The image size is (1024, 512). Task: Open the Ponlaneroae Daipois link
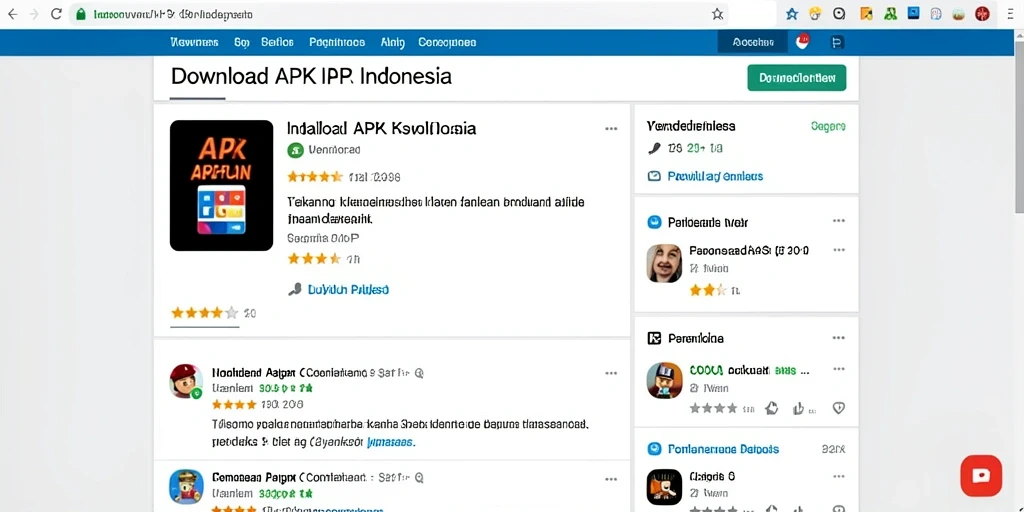click(x=723, y=449)
